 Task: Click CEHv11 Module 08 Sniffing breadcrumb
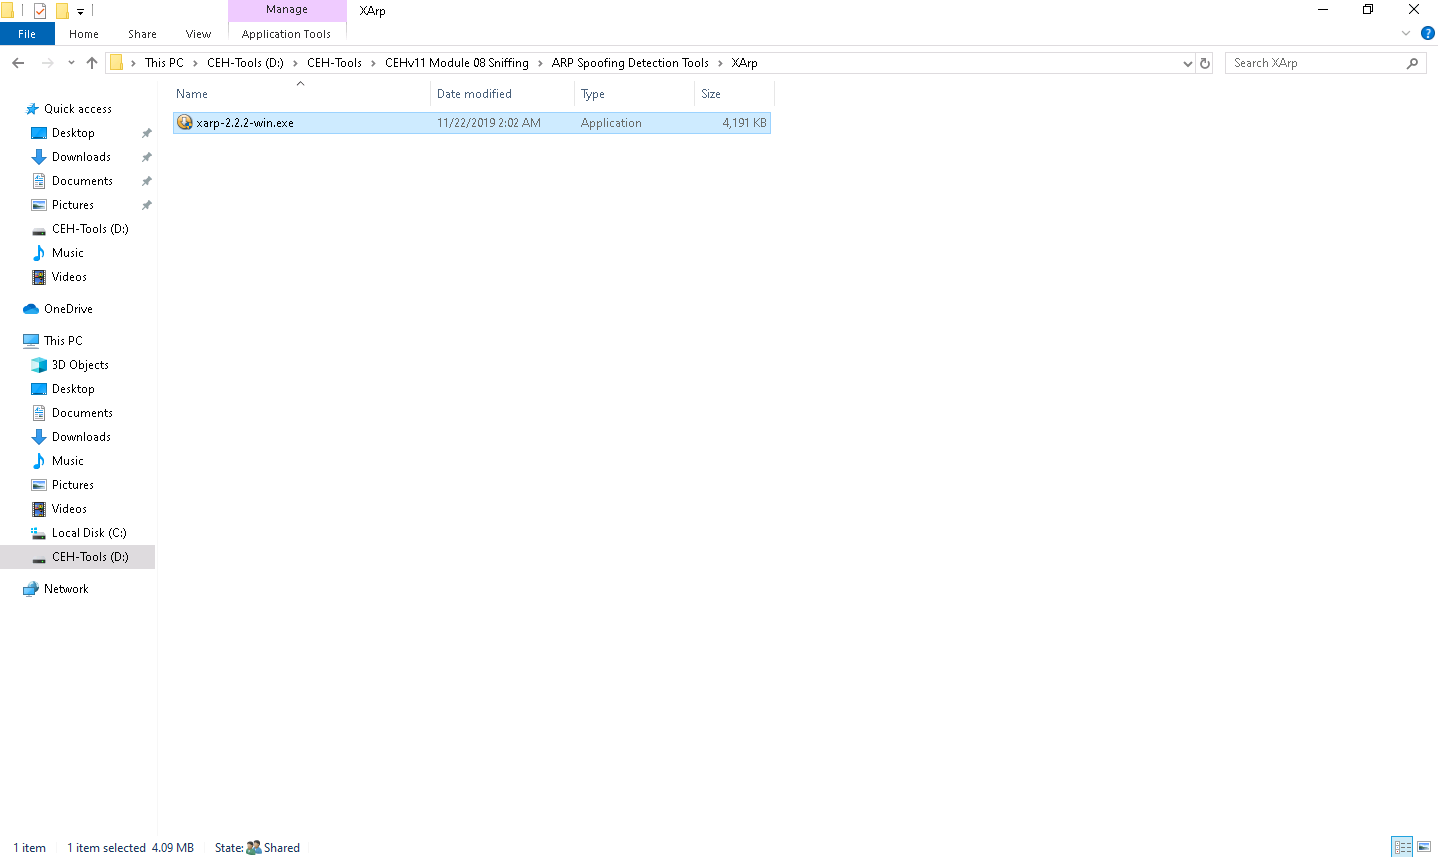point(457,63)
